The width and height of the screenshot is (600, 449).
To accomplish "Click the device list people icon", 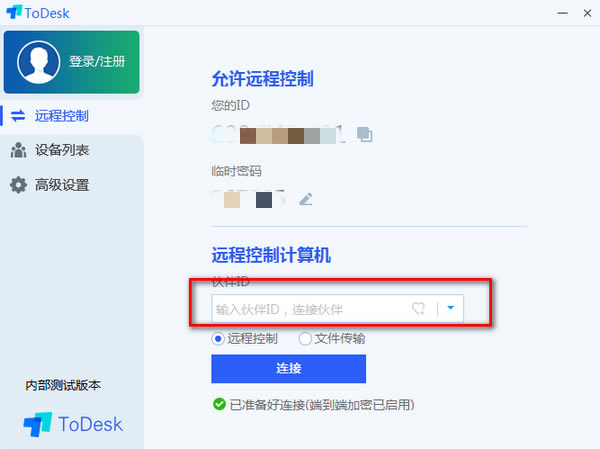I will tap(18, 150).
